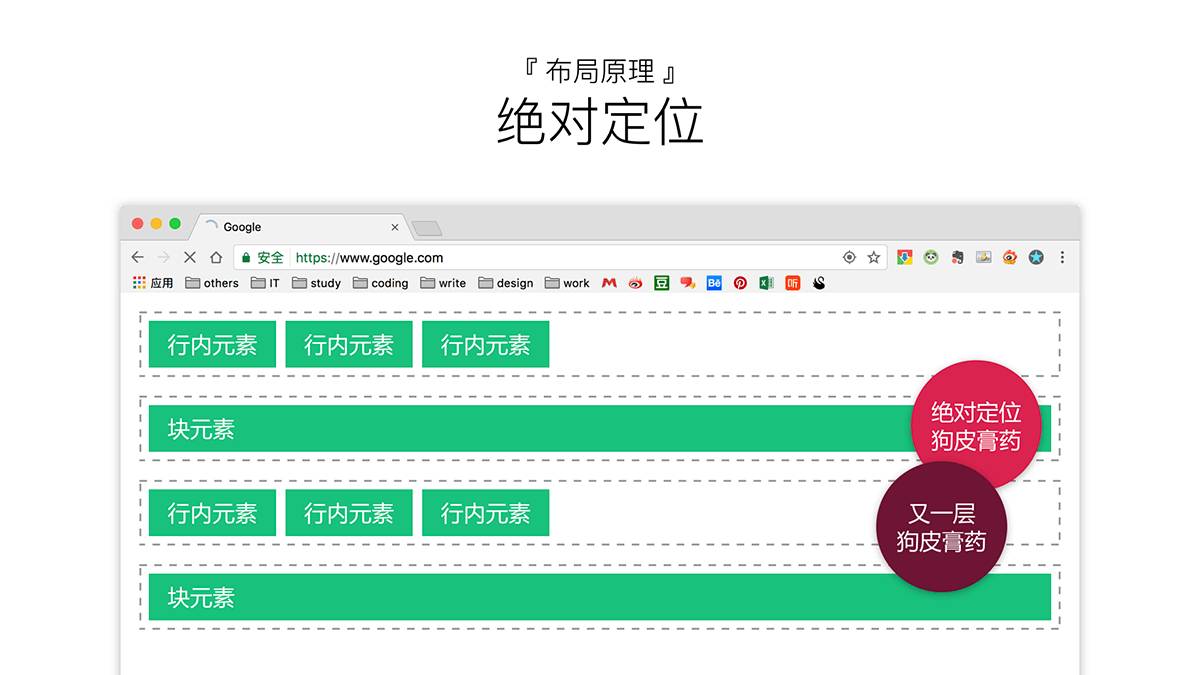Go back with the browser back arrow

138,257
